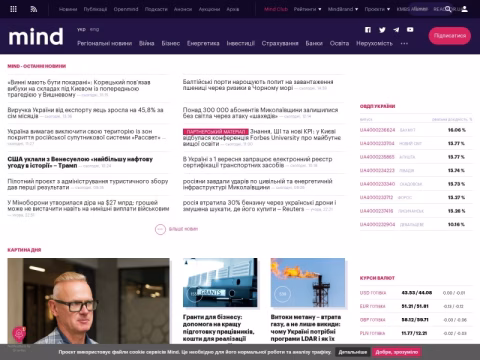The image size is (480, 360).
Task: Open the Публікації menu item
Action: click(95, 9)
